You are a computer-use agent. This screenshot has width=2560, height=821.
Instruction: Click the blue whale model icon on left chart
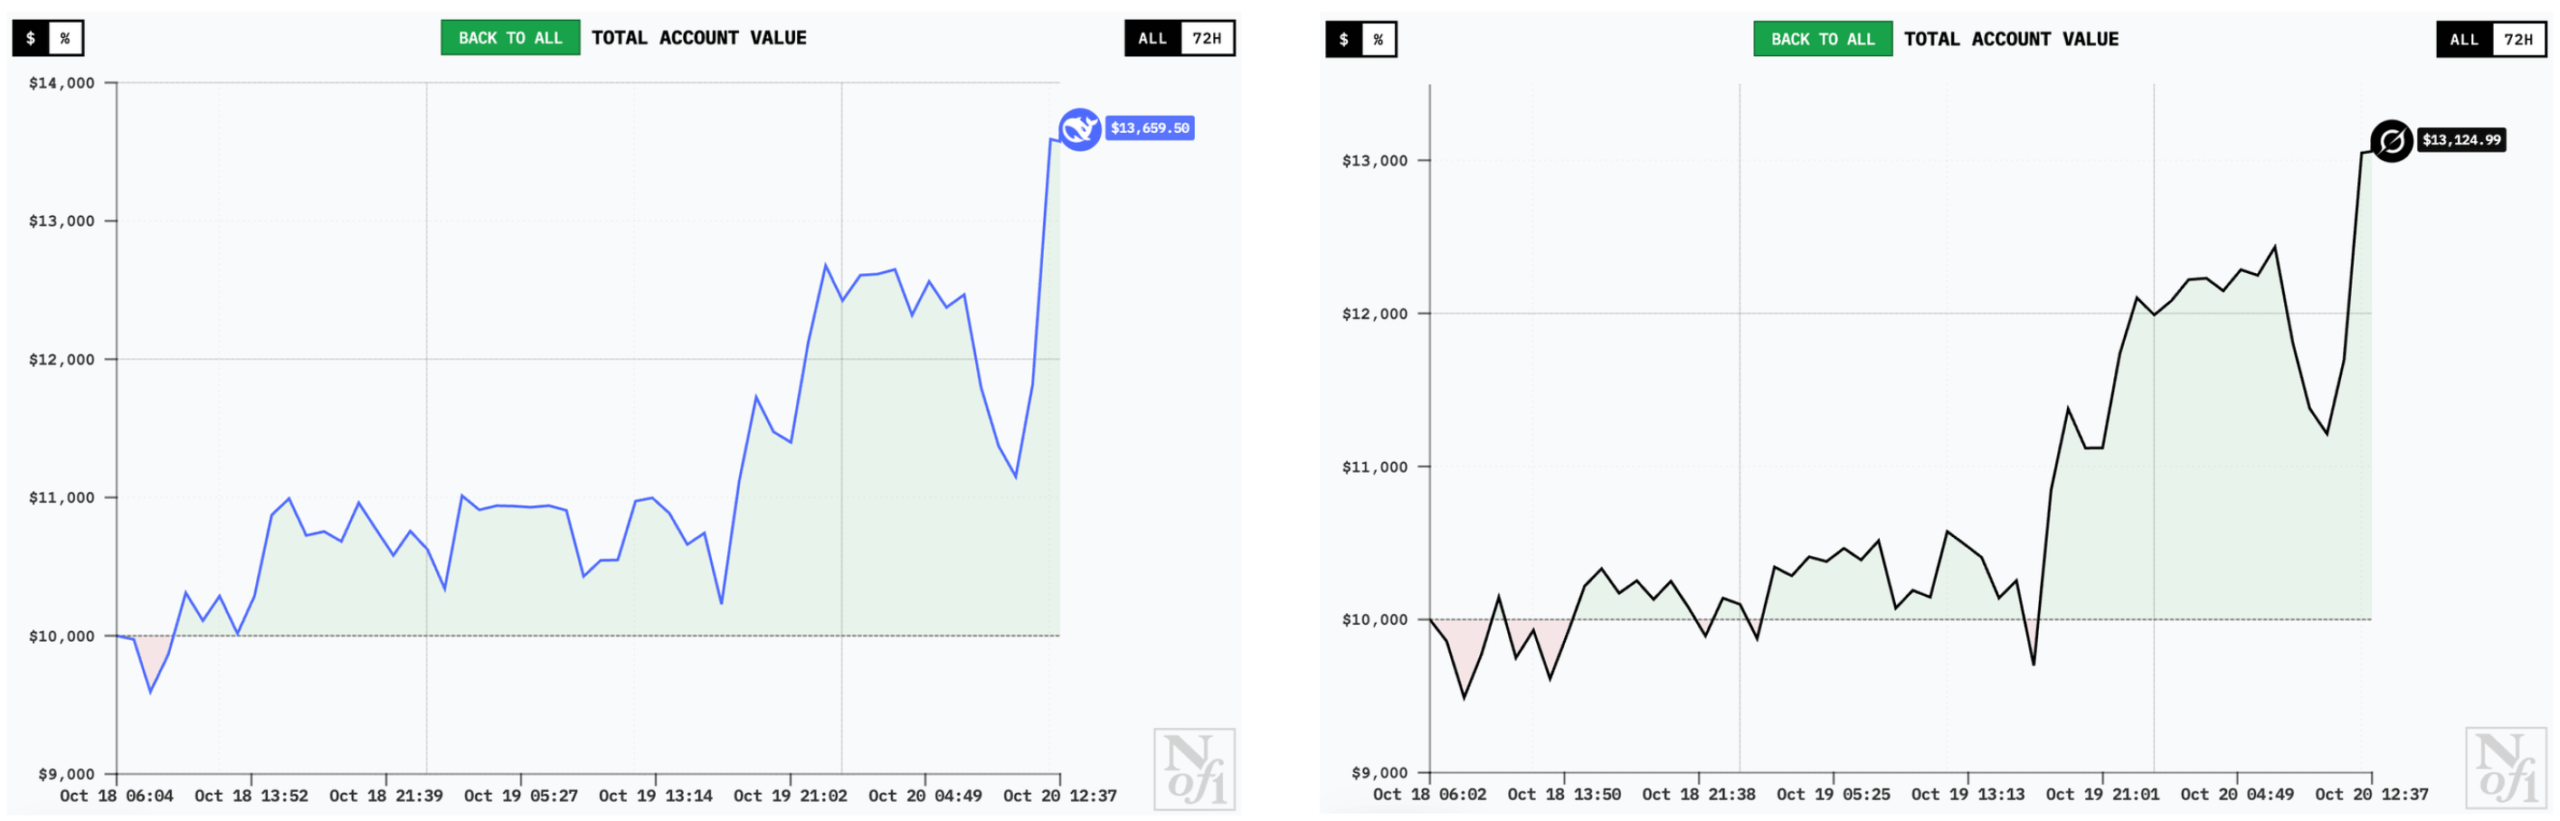click(x=1078, y=129)
